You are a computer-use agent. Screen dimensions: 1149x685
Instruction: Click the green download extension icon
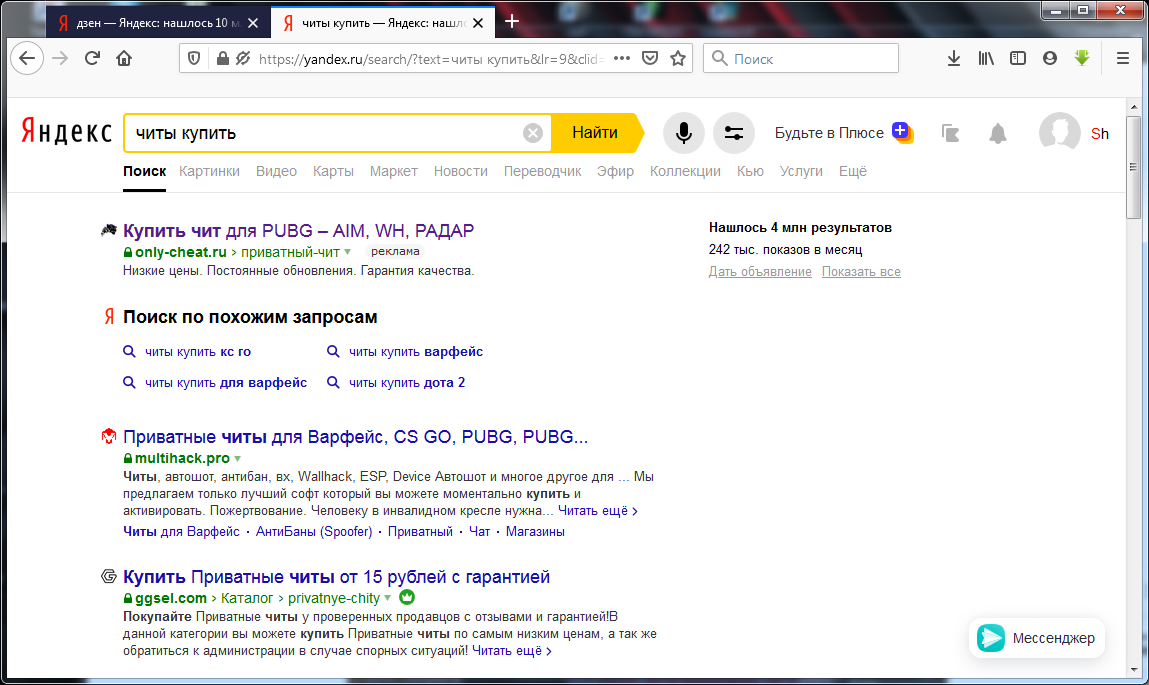[1082, 58]
